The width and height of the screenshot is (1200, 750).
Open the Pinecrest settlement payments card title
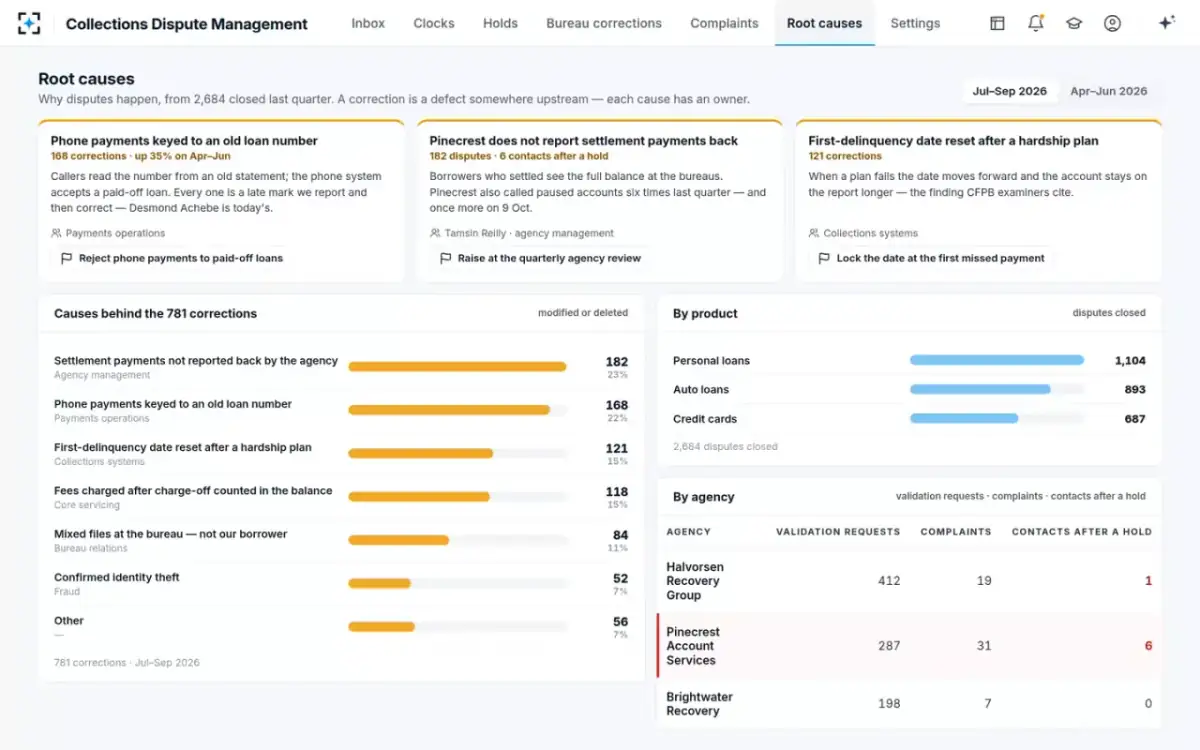[584, 141]
